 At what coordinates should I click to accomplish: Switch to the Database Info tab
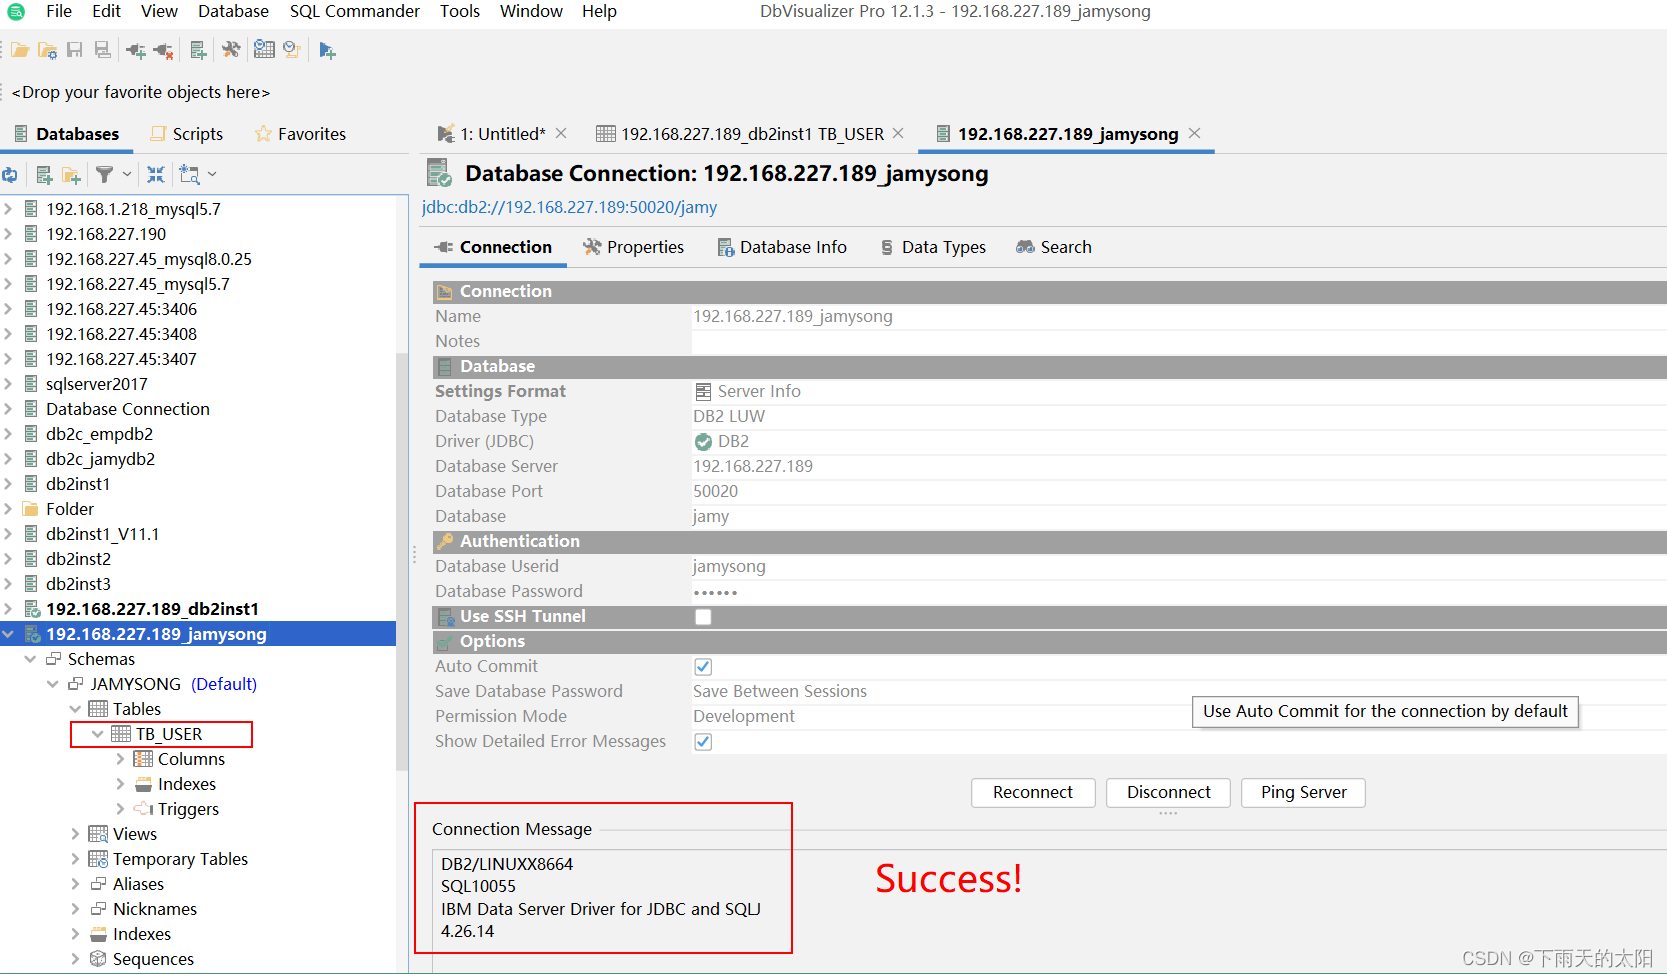tap(782, 247)
